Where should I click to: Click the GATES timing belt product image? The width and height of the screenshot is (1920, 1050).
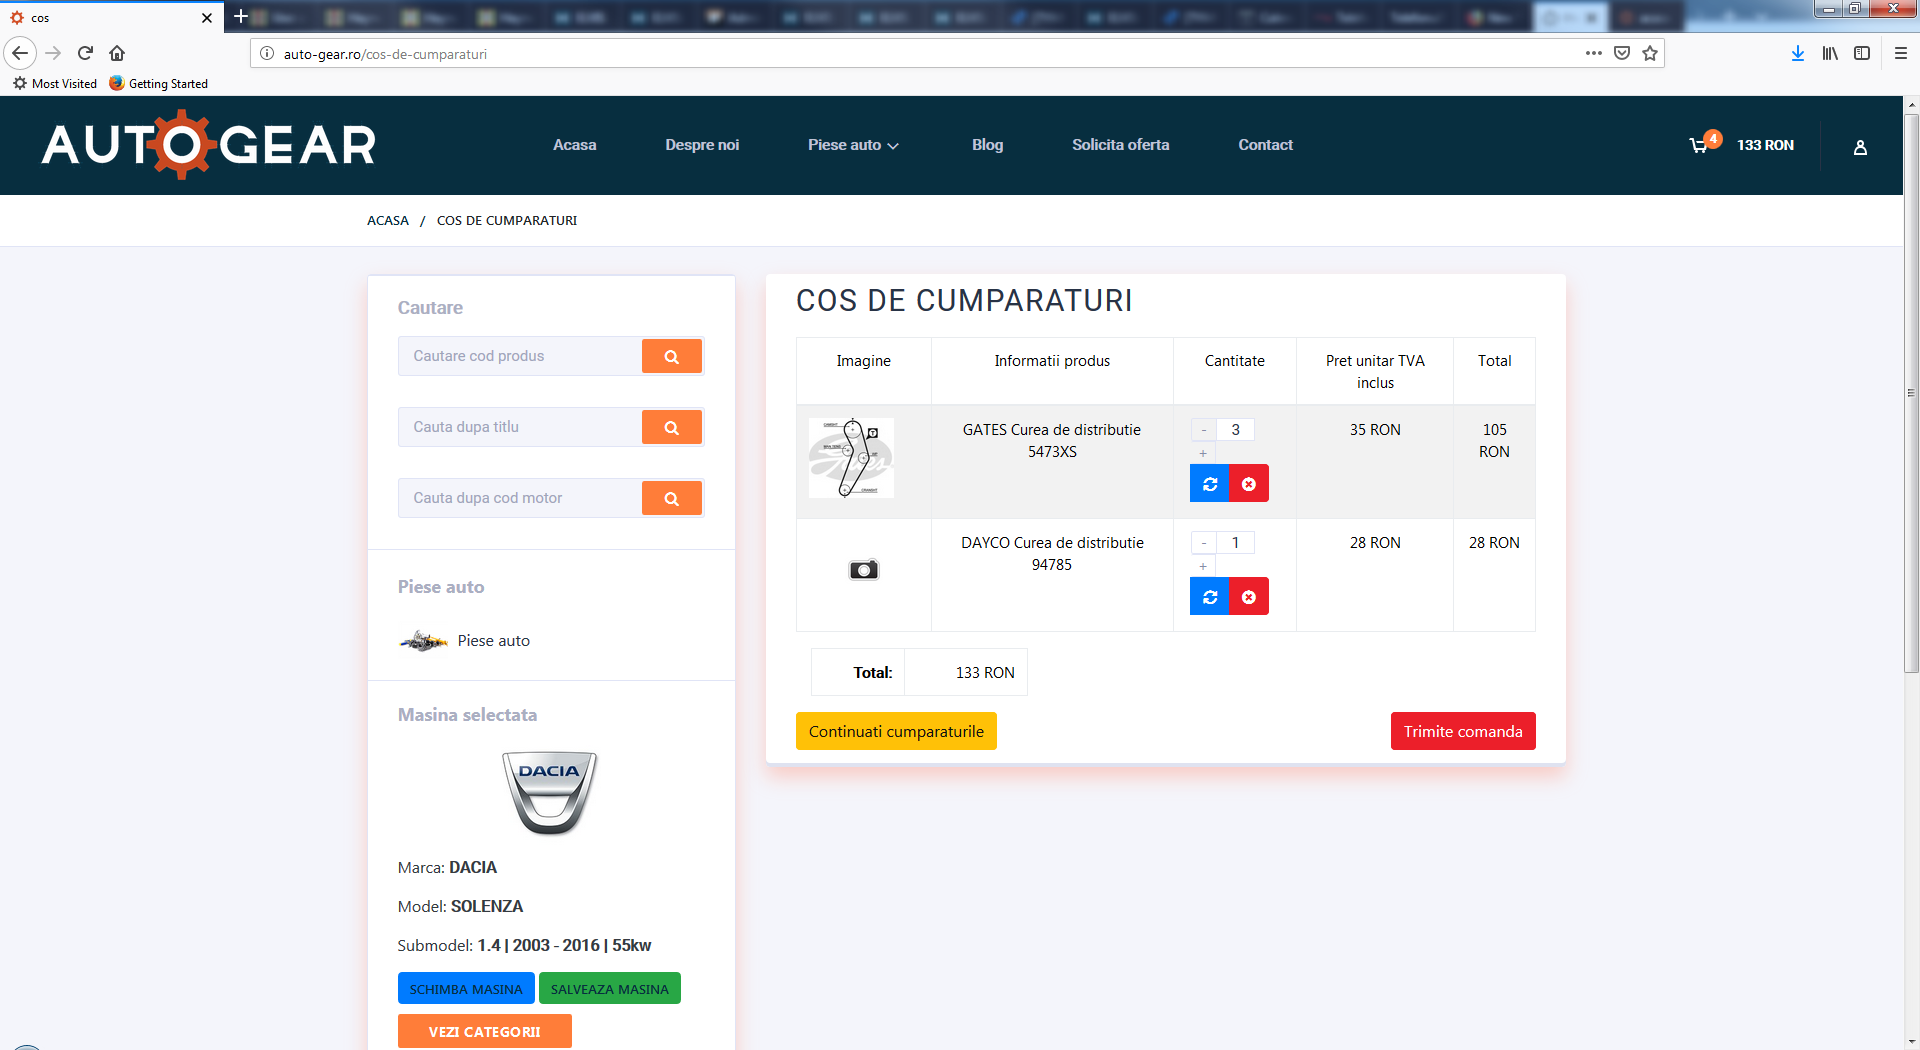coord(851,458)
